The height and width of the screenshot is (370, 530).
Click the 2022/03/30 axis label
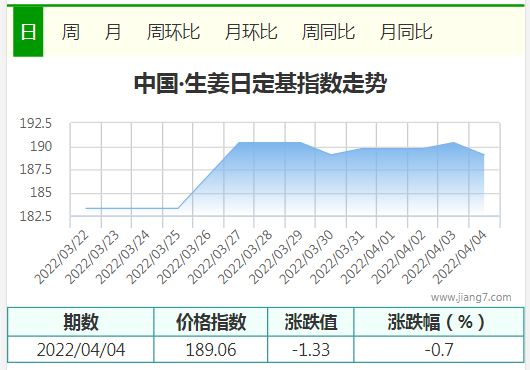tap(307, 257)
